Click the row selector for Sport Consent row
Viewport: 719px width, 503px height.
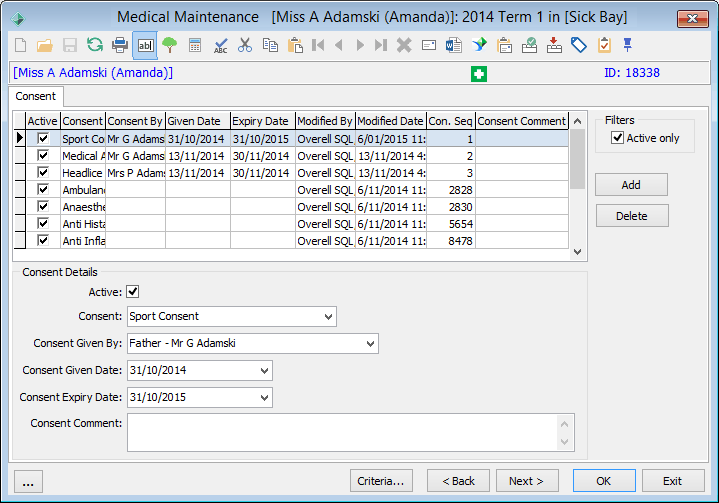(x=20, y=138)
